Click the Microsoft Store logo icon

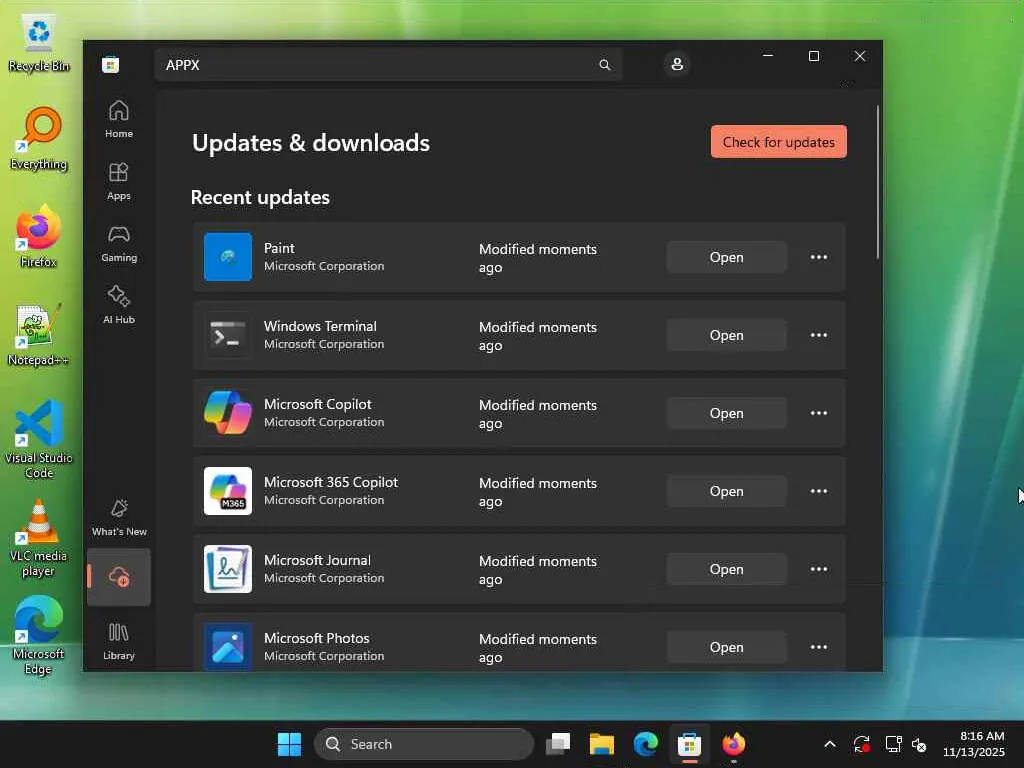[x=110, y=65]
